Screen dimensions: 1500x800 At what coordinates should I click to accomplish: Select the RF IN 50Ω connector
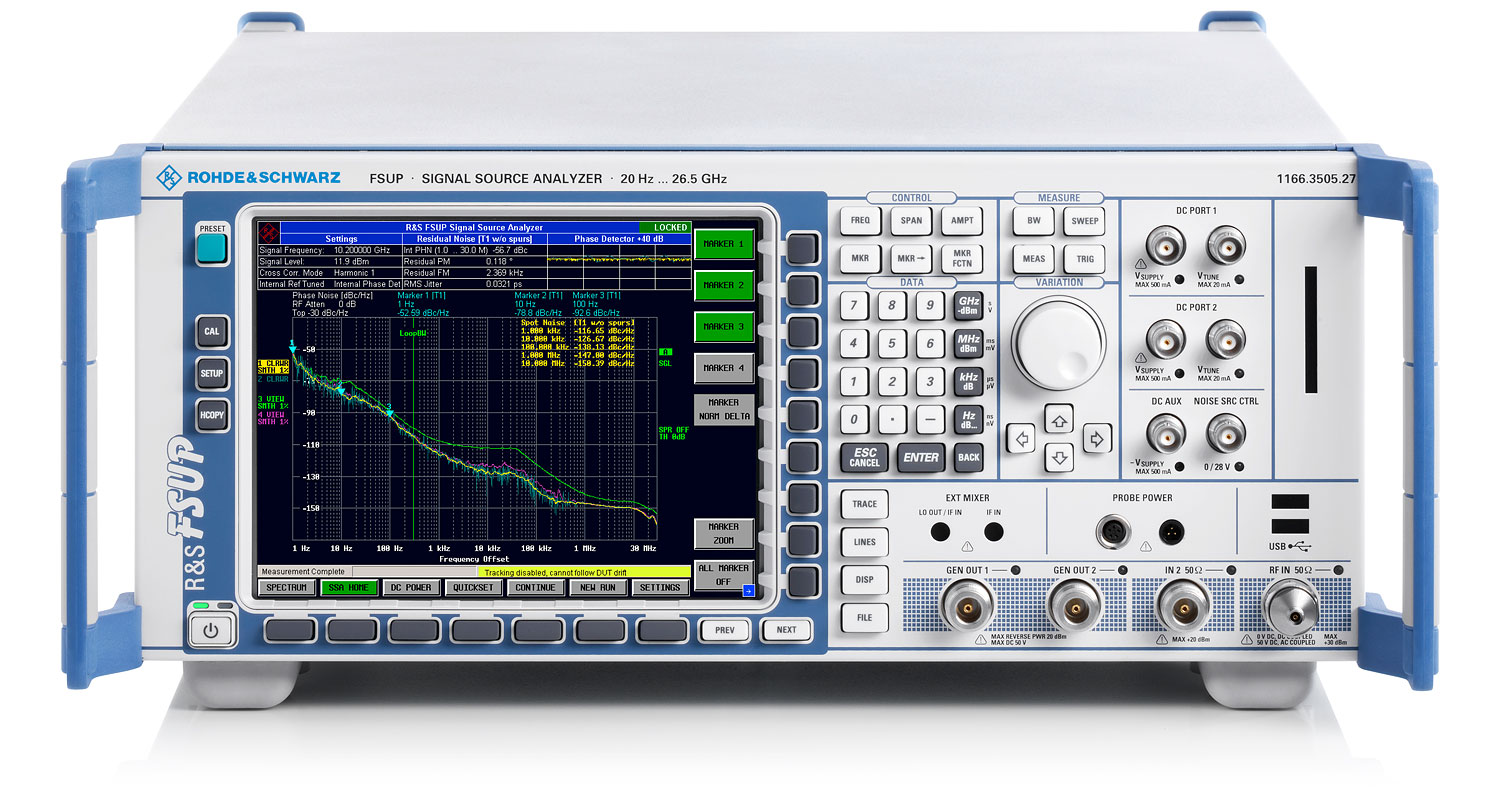(1291, 607)
